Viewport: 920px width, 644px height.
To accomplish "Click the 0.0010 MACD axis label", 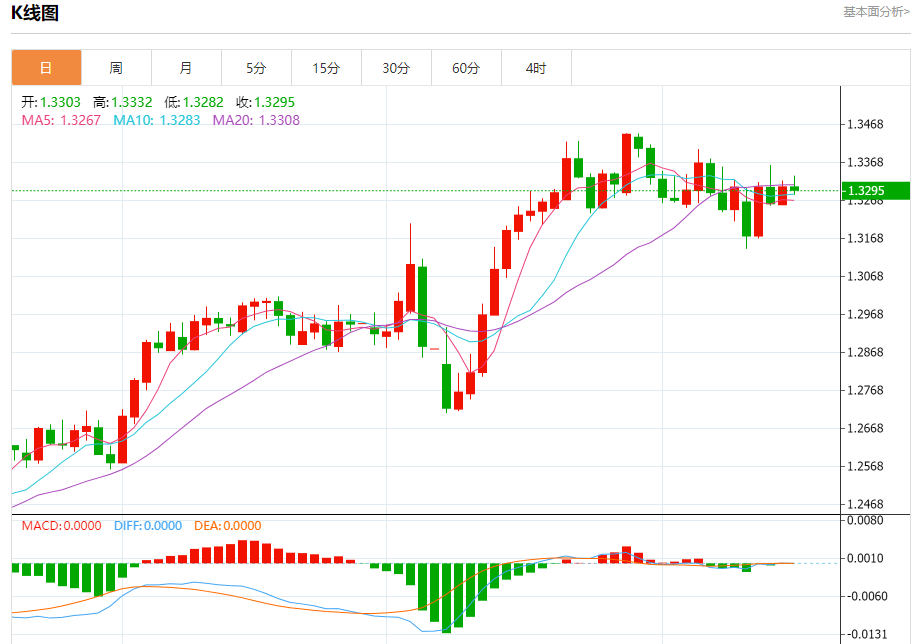I will 867,558.
